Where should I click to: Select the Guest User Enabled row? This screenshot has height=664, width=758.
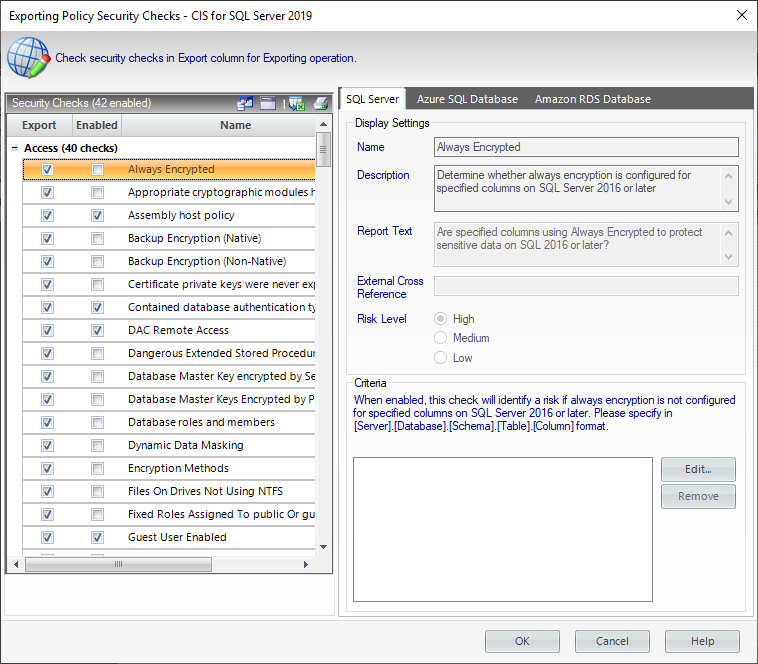(x=177, y=538)
